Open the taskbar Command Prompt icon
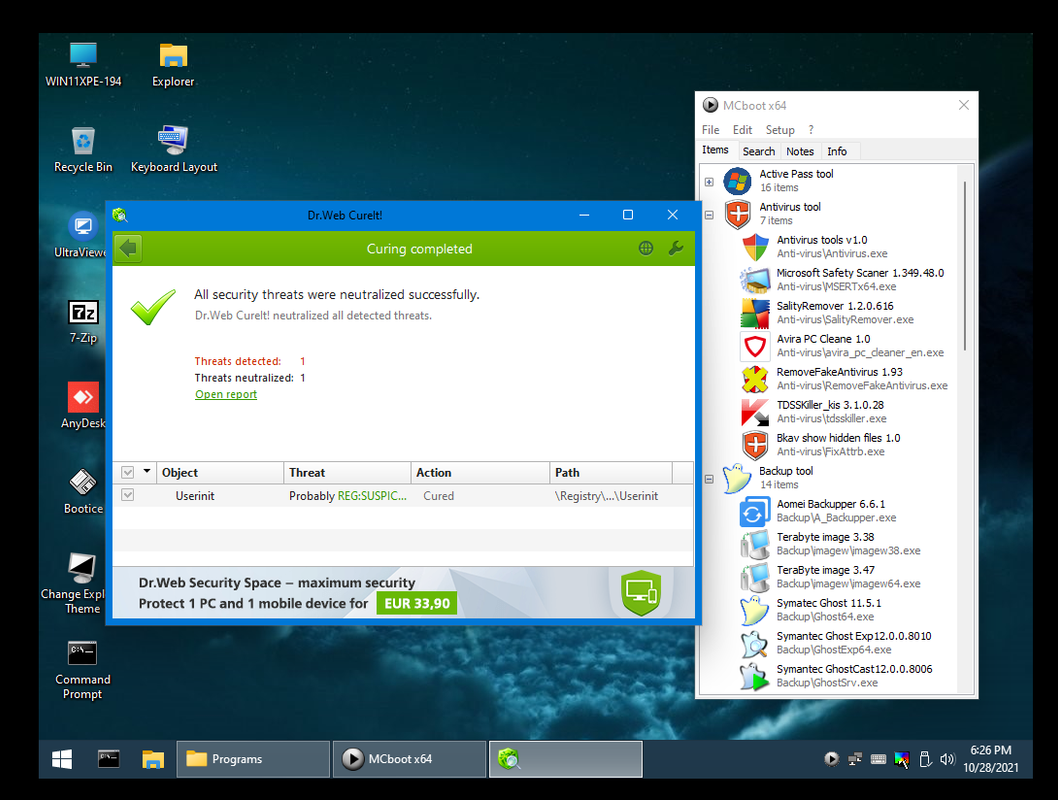This screenshot has height=800, width=1058. point(109,759)
